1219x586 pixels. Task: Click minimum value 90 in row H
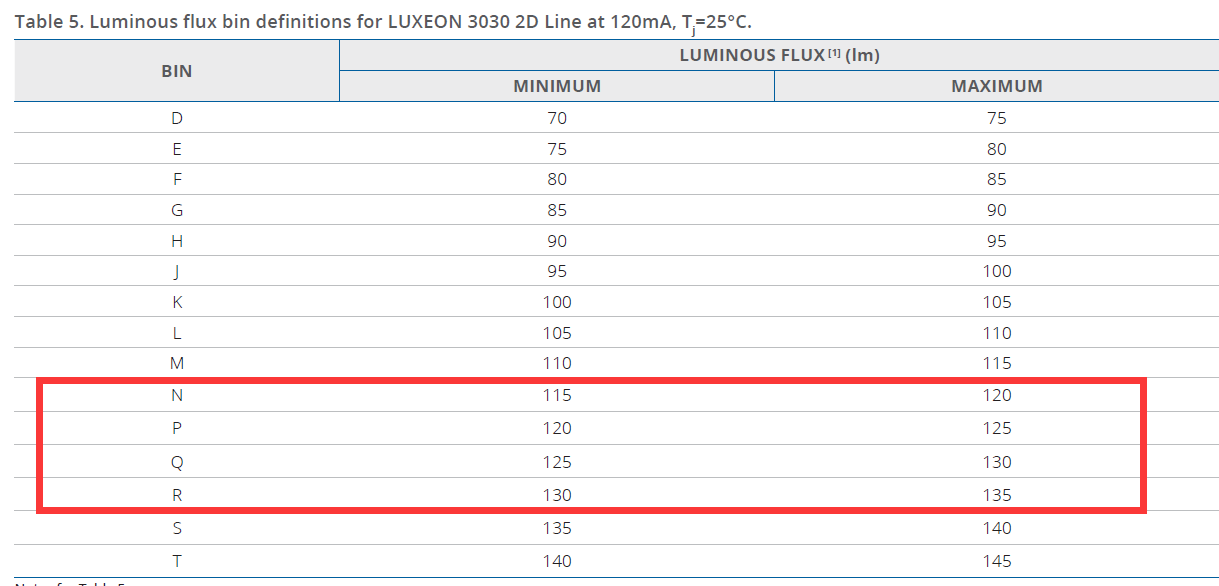pos(557,241)
